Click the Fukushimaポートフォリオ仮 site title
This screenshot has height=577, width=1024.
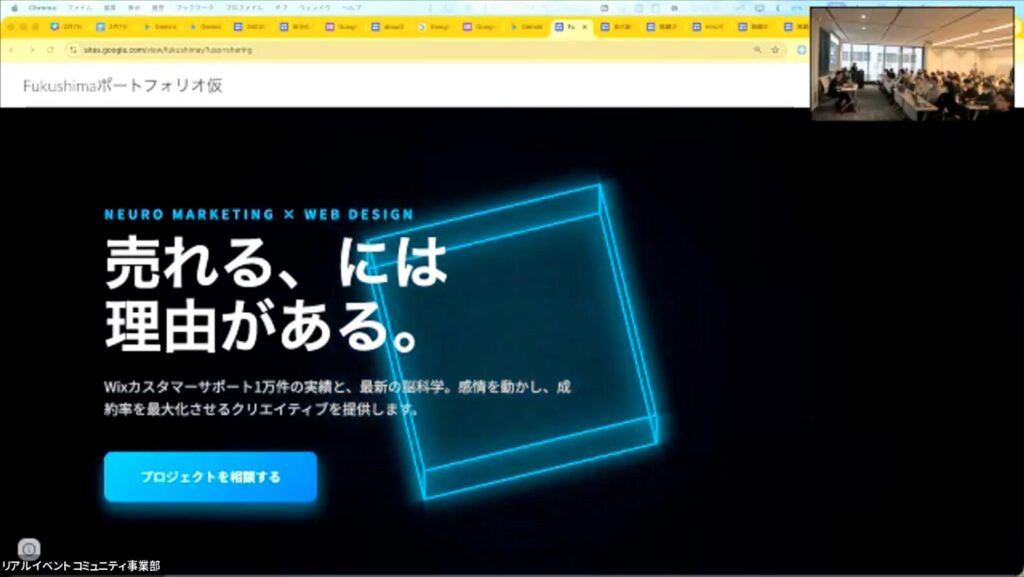coord(122,86)
